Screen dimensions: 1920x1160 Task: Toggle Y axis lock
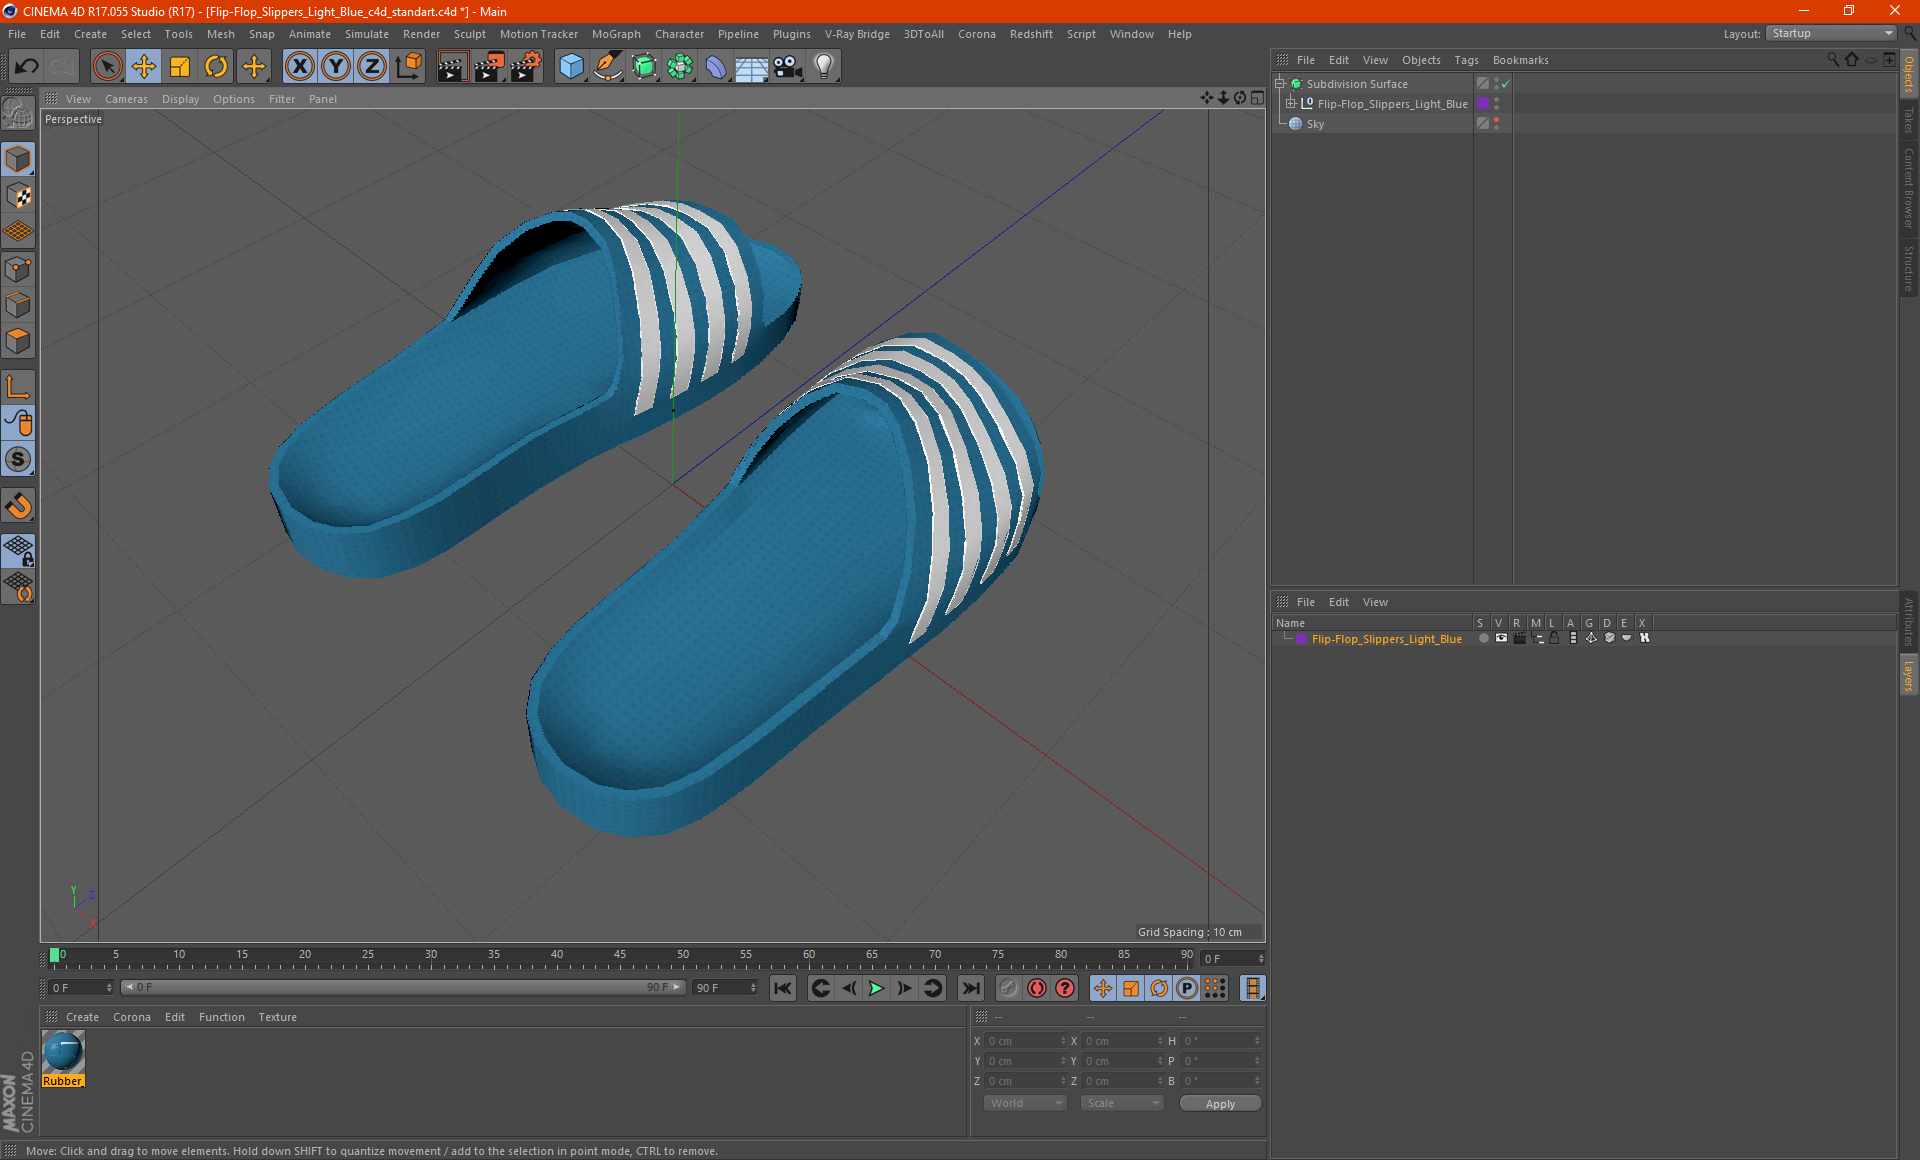336,66
